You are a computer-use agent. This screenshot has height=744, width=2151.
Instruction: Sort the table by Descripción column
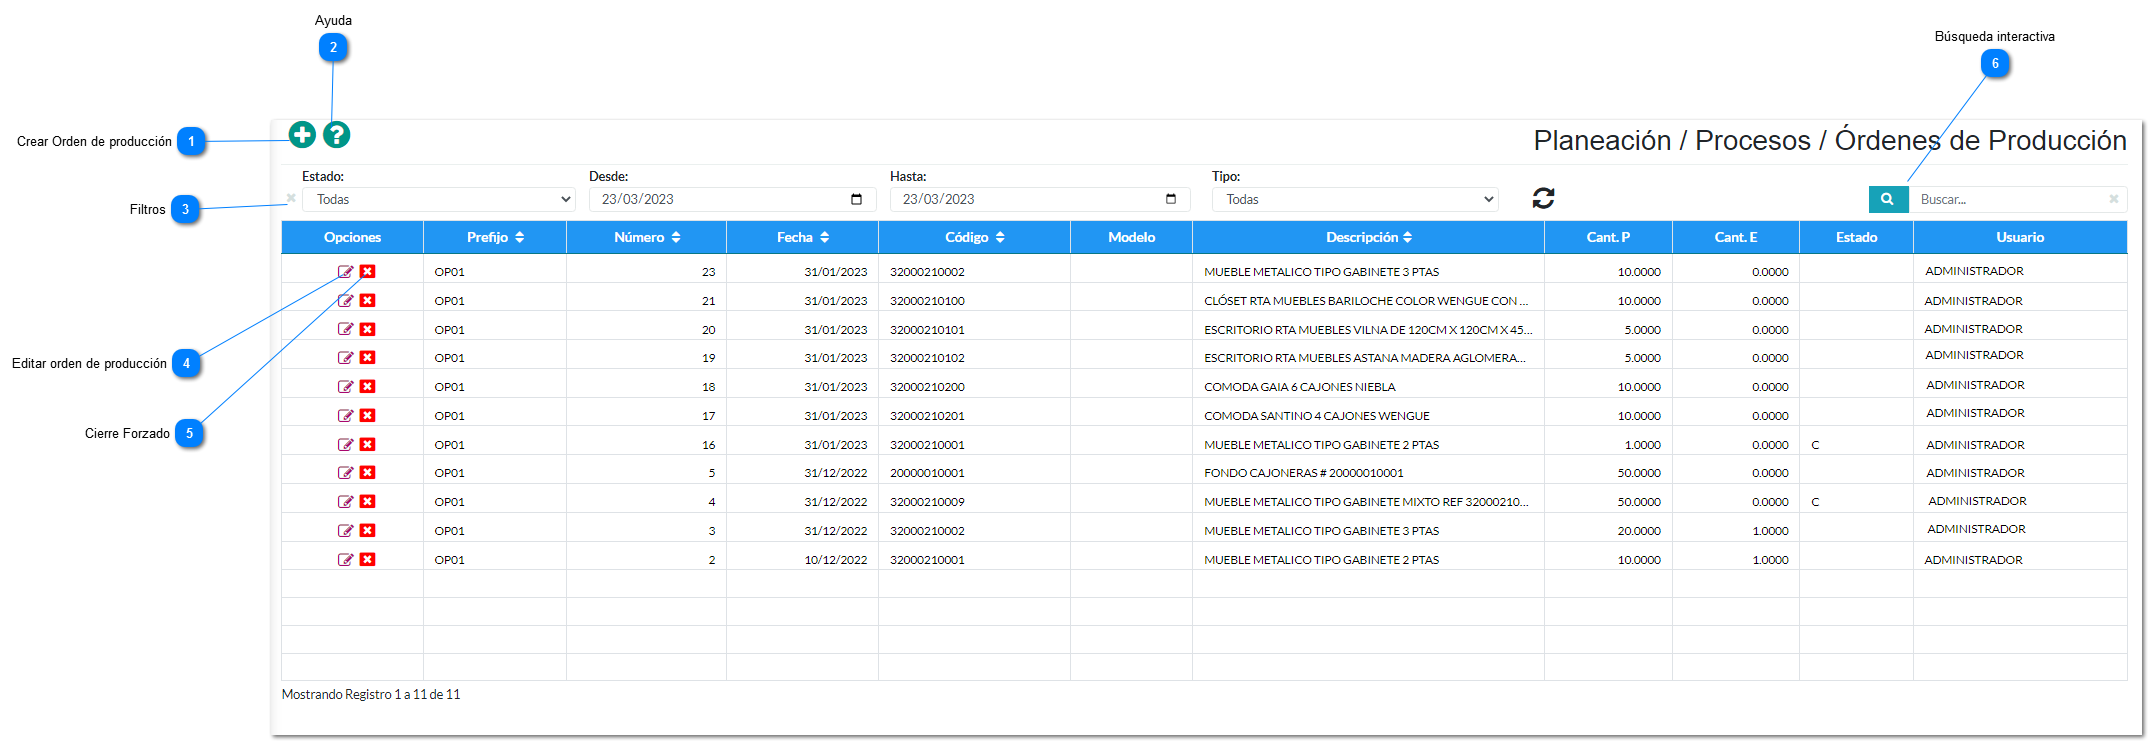pos(1369,237)
